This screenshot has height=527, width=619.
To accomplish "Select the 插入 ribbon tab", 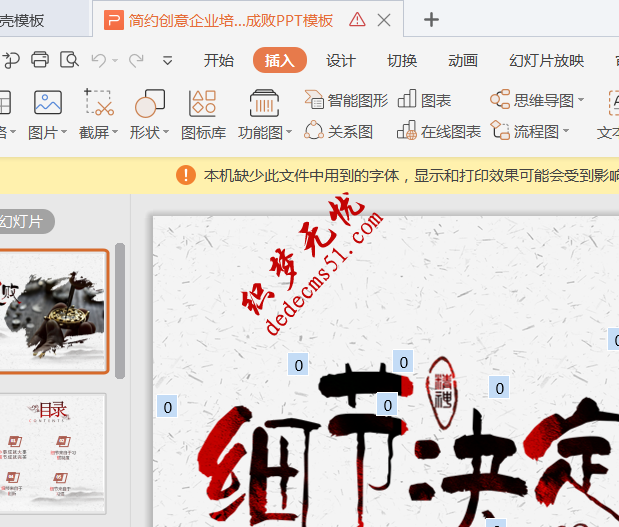I will pyautogui.click(x=279, y=60).
